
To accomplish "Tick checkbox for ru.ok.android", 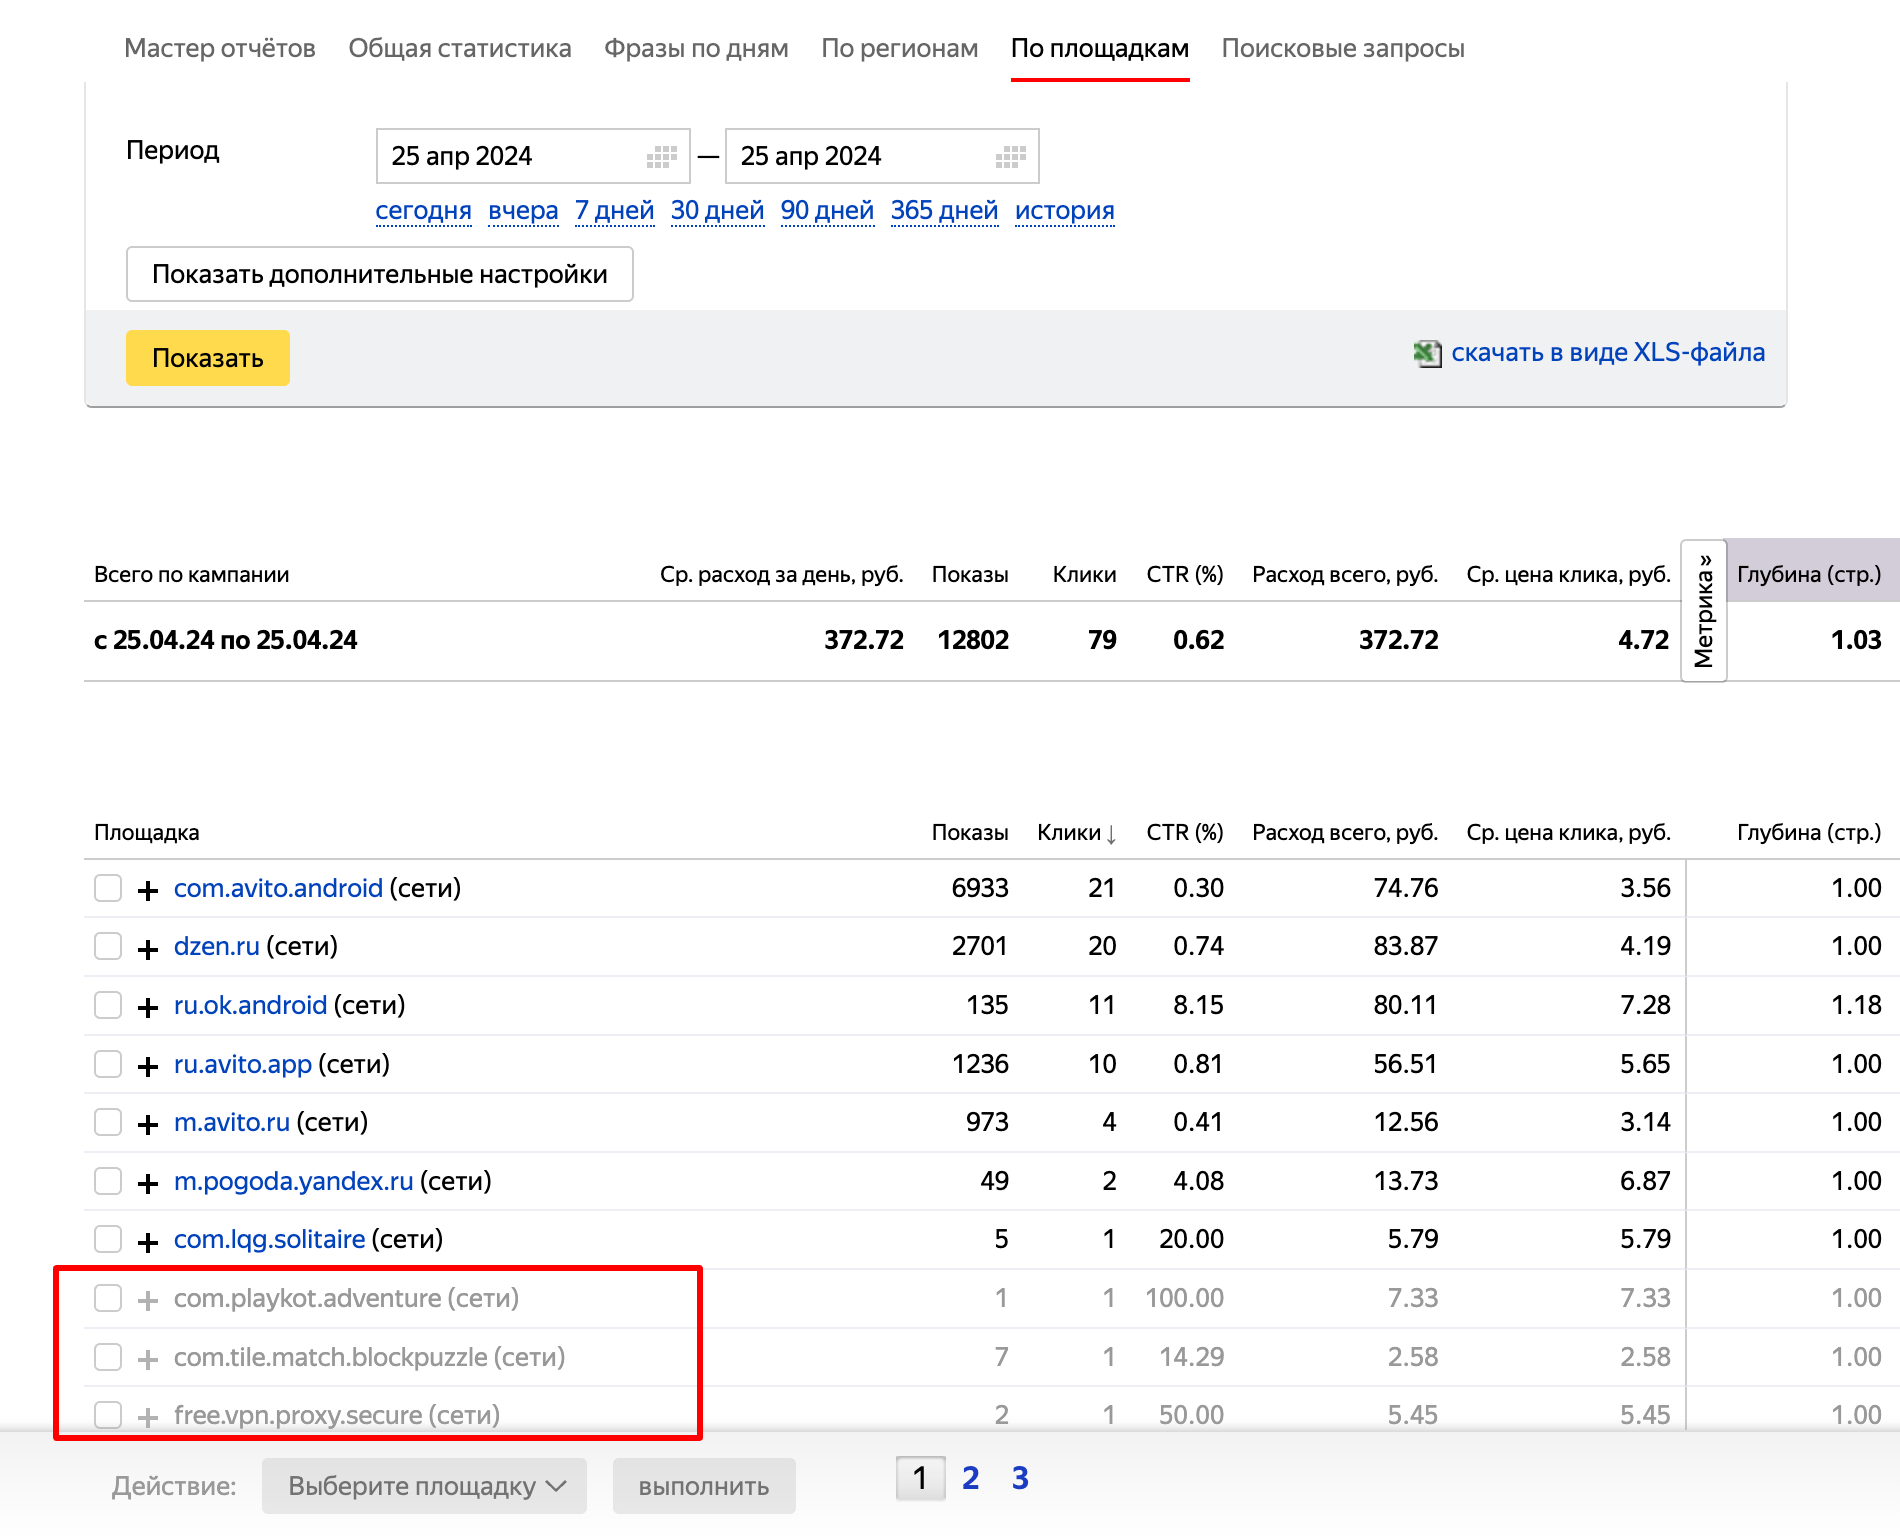I will [108, 1005].
